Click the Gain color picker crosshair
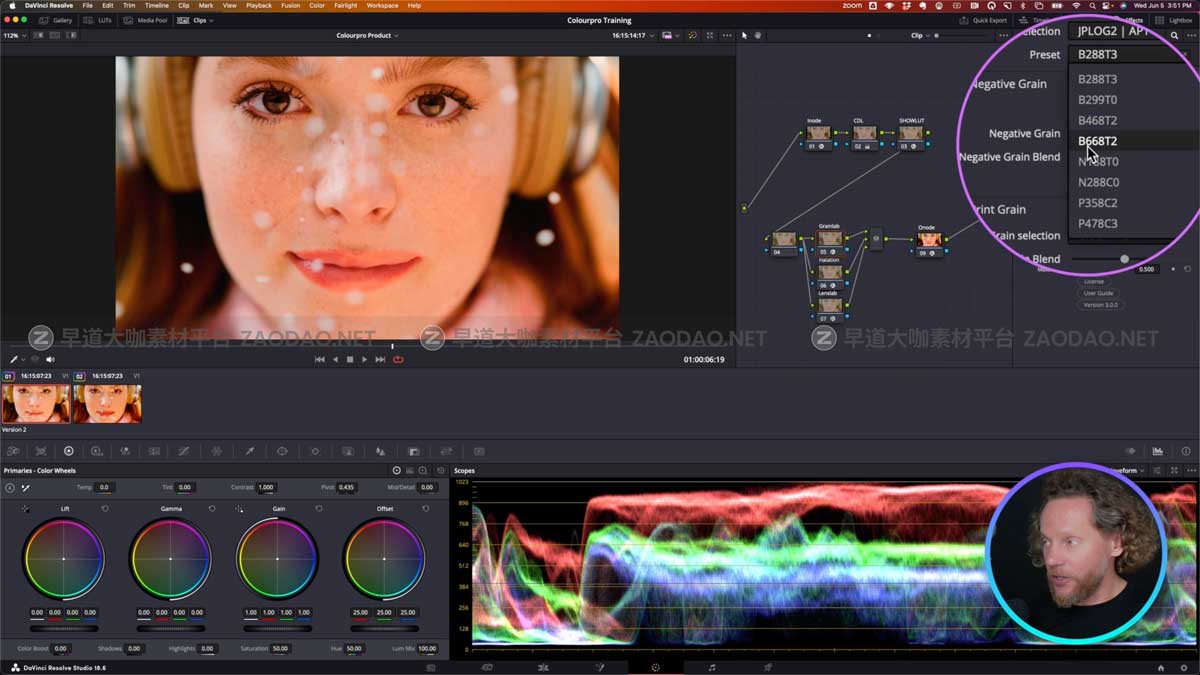The width and height of the screenshot is (1200, 675). coord(239,509)
